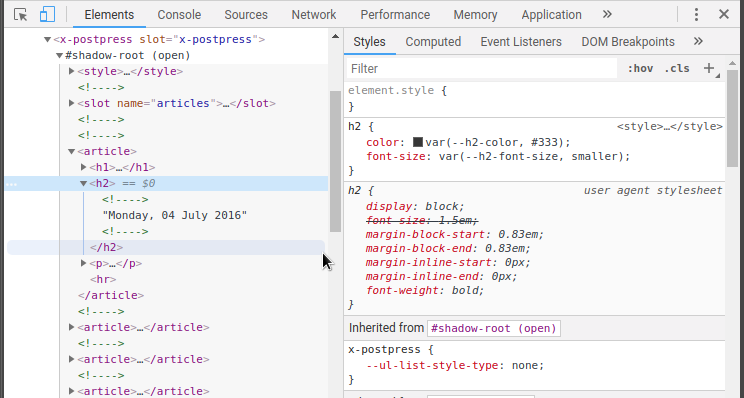Toggle the .cls class editor button

click(677, 68)
